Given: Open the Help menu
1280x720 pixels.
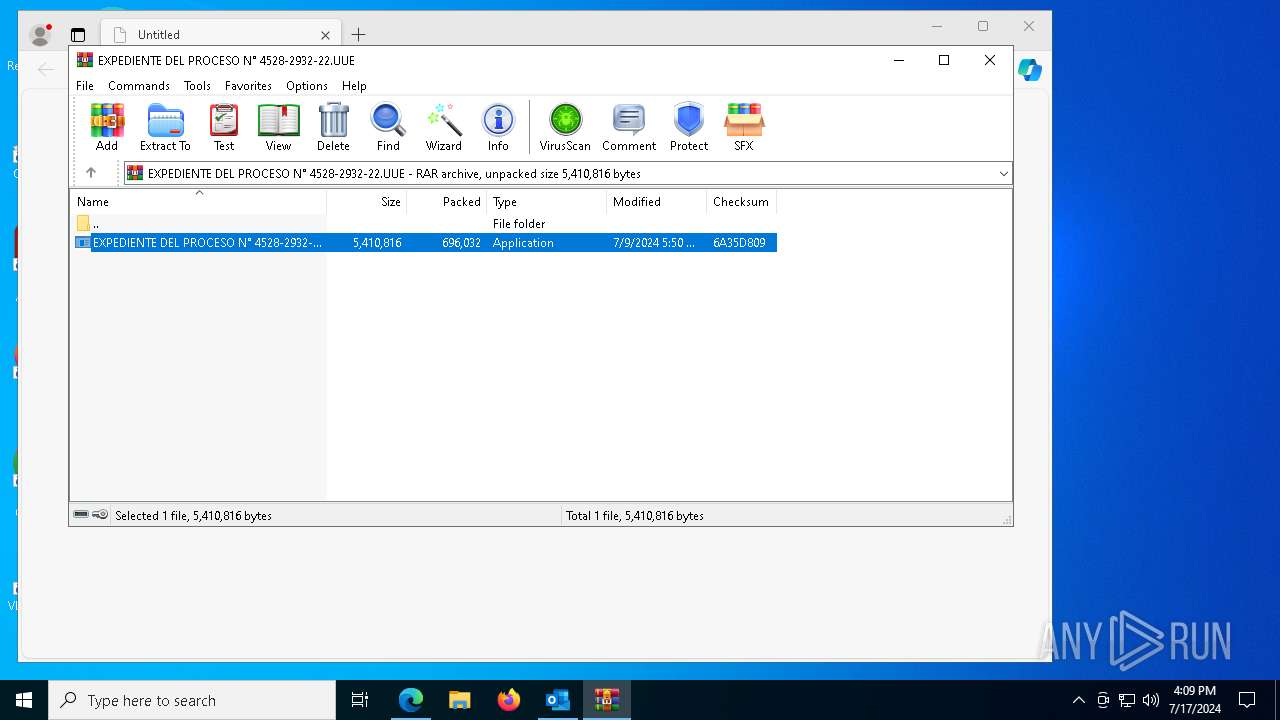Looking at the screenshot, I should tap(354, 86).
